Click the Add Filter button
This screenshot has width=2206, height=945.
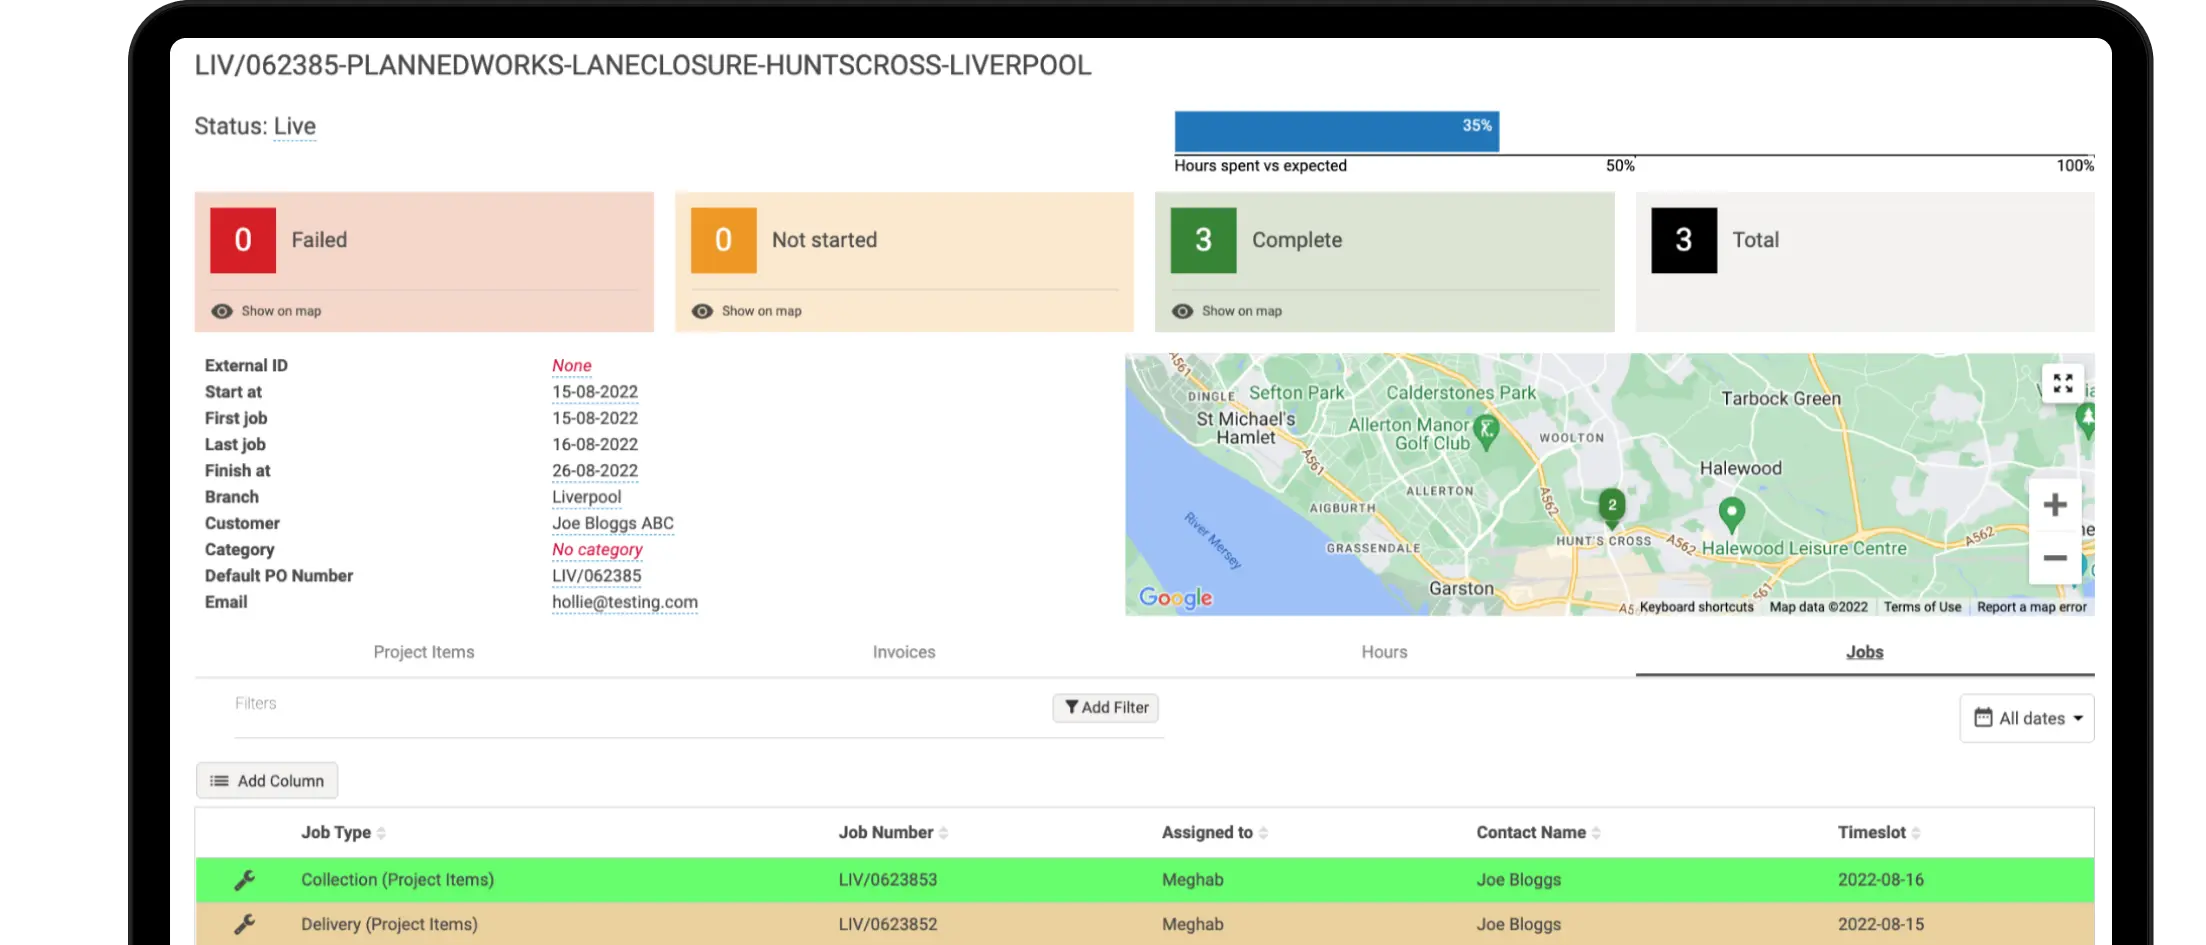pos(1105,708)
